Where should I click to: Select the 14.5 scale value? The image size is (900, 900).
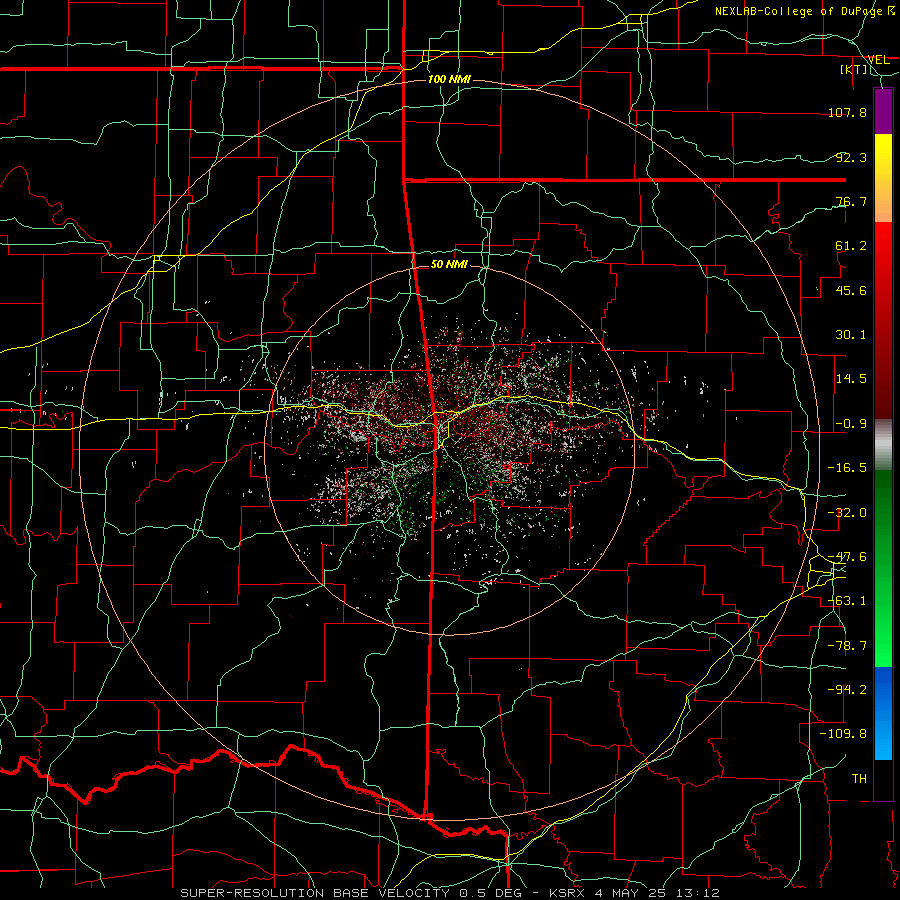pos(851,379)
